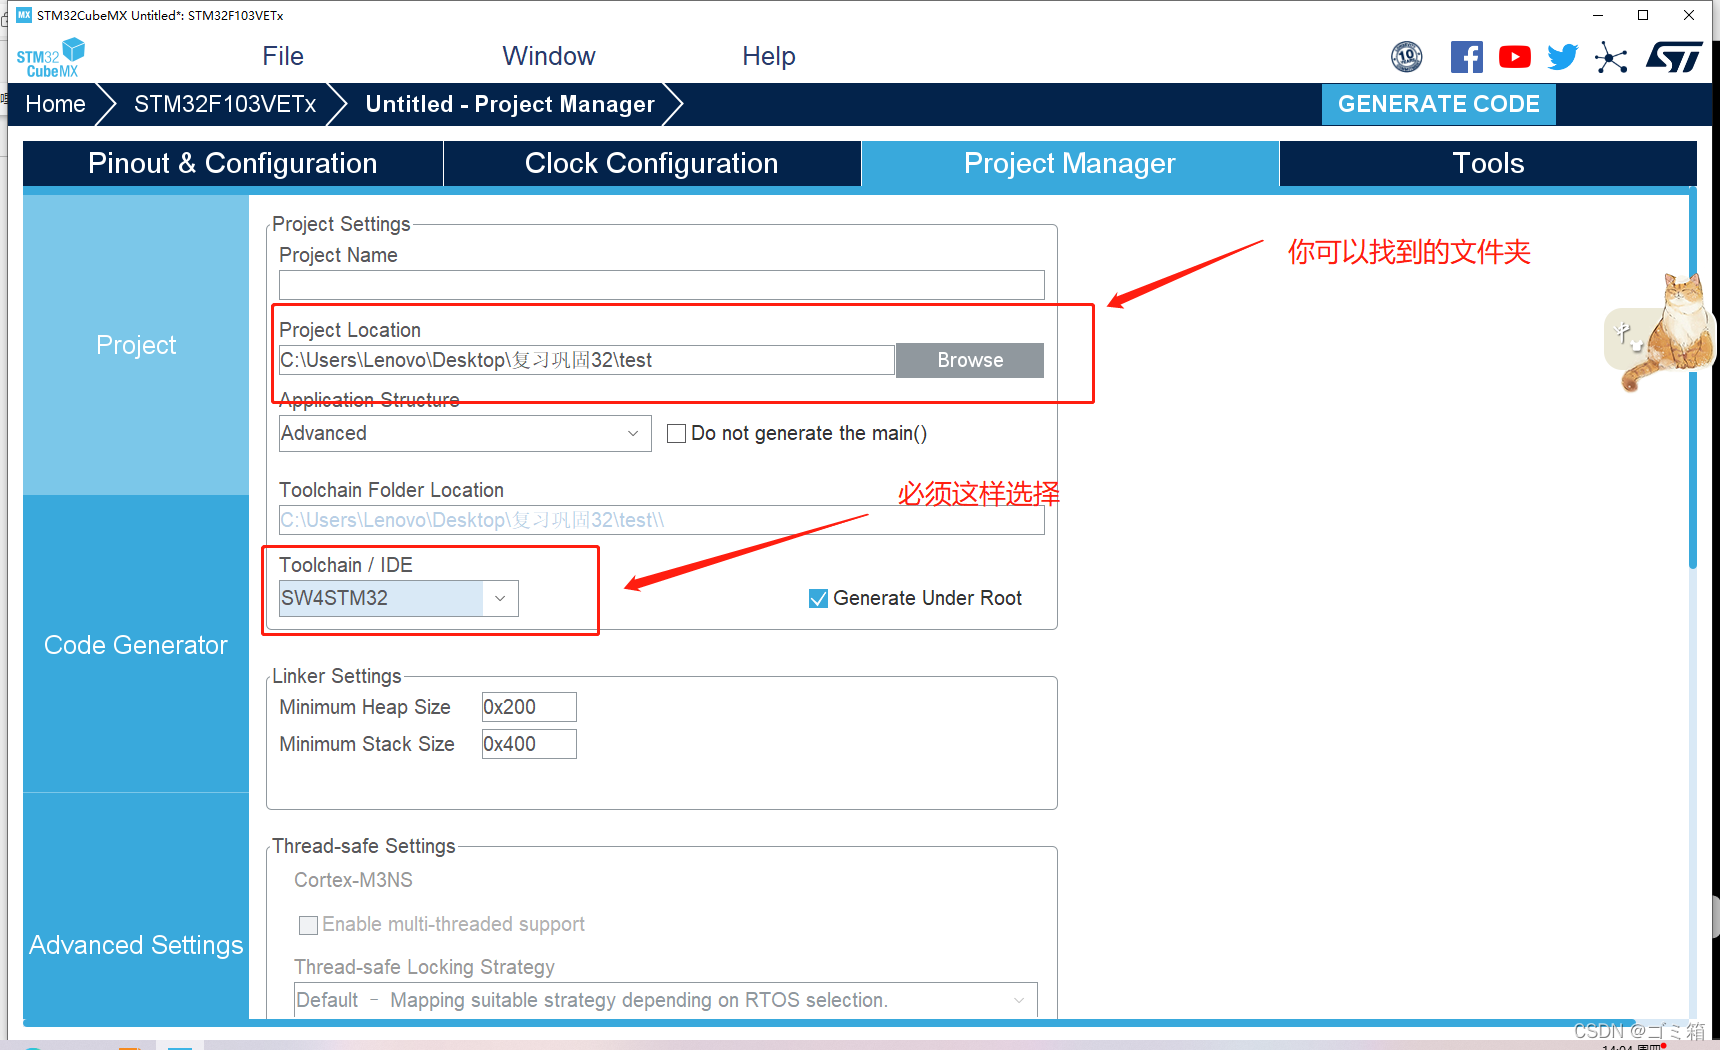Maximize the STM32CubeMX window
Screen dimensions: 1720x1050
click(x=1643, y=15)
